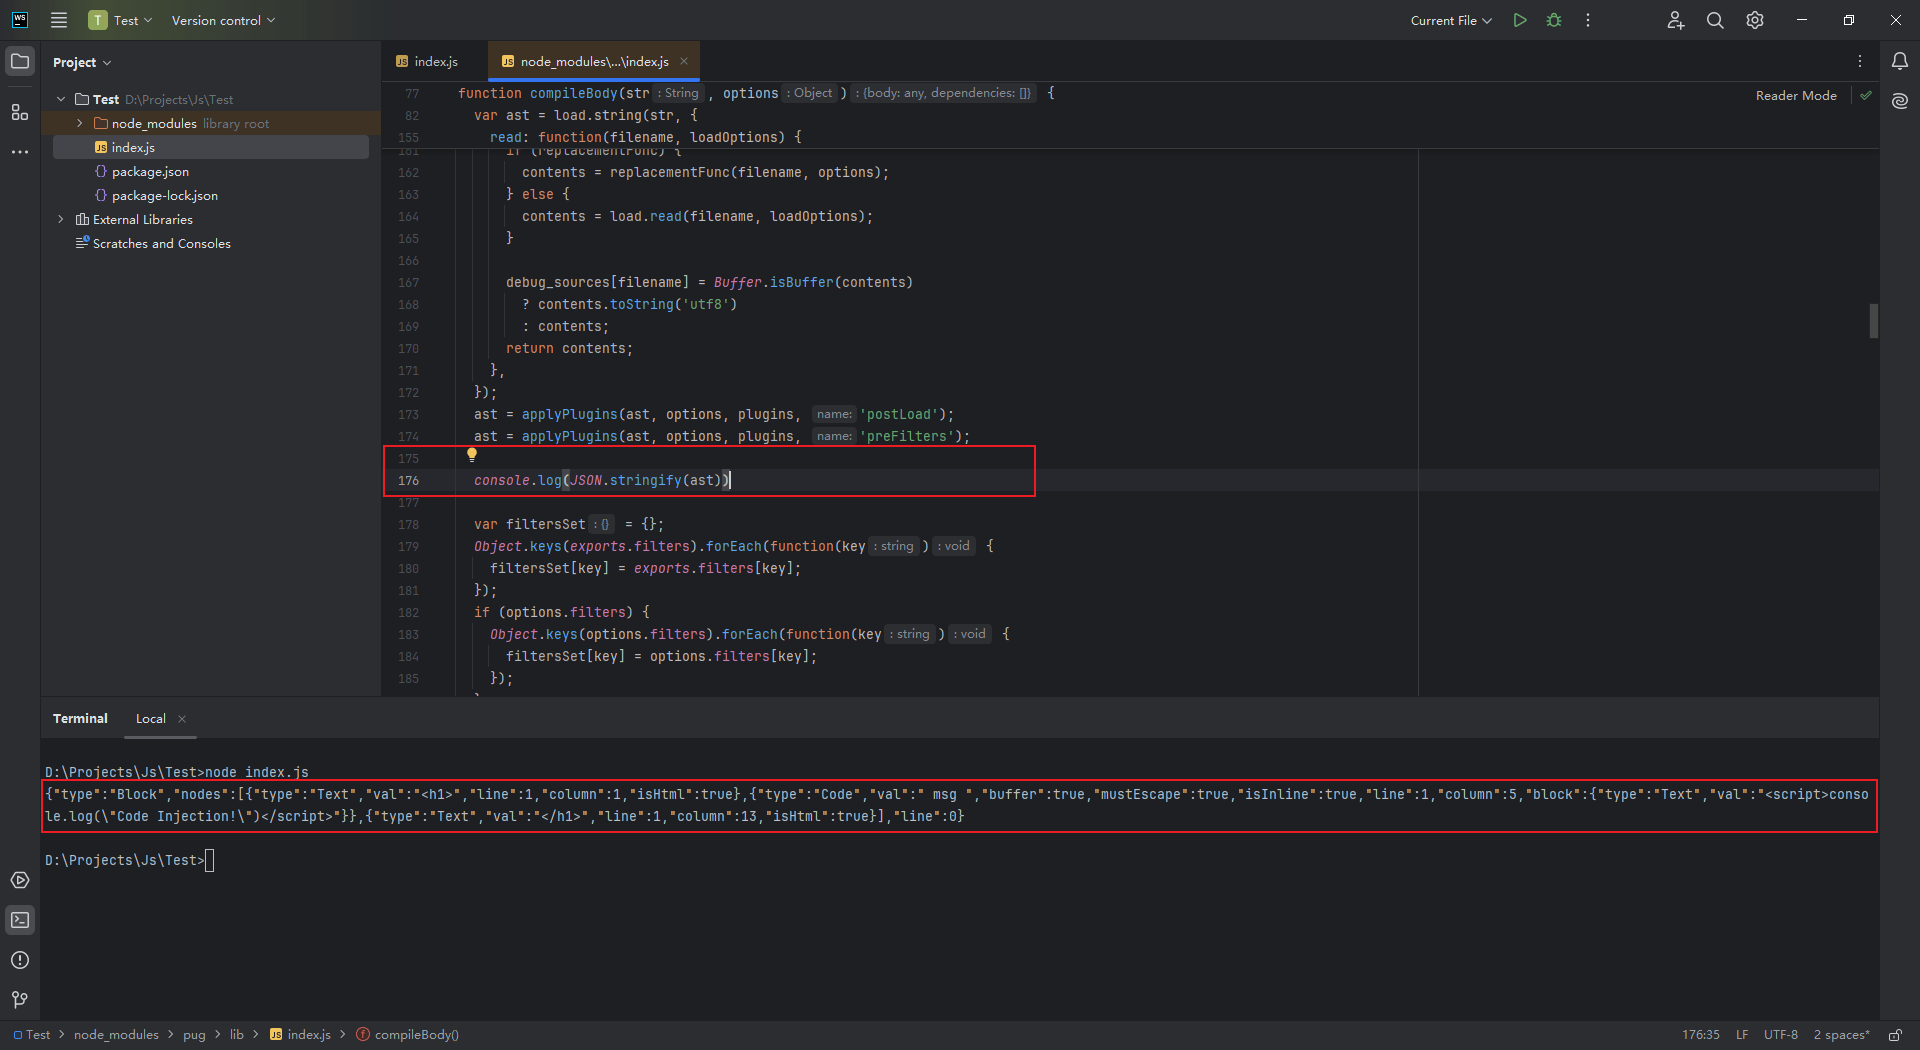Open the Structure tool window icon
Screen dimensions: 1920x1050
(x=20, y=112)
